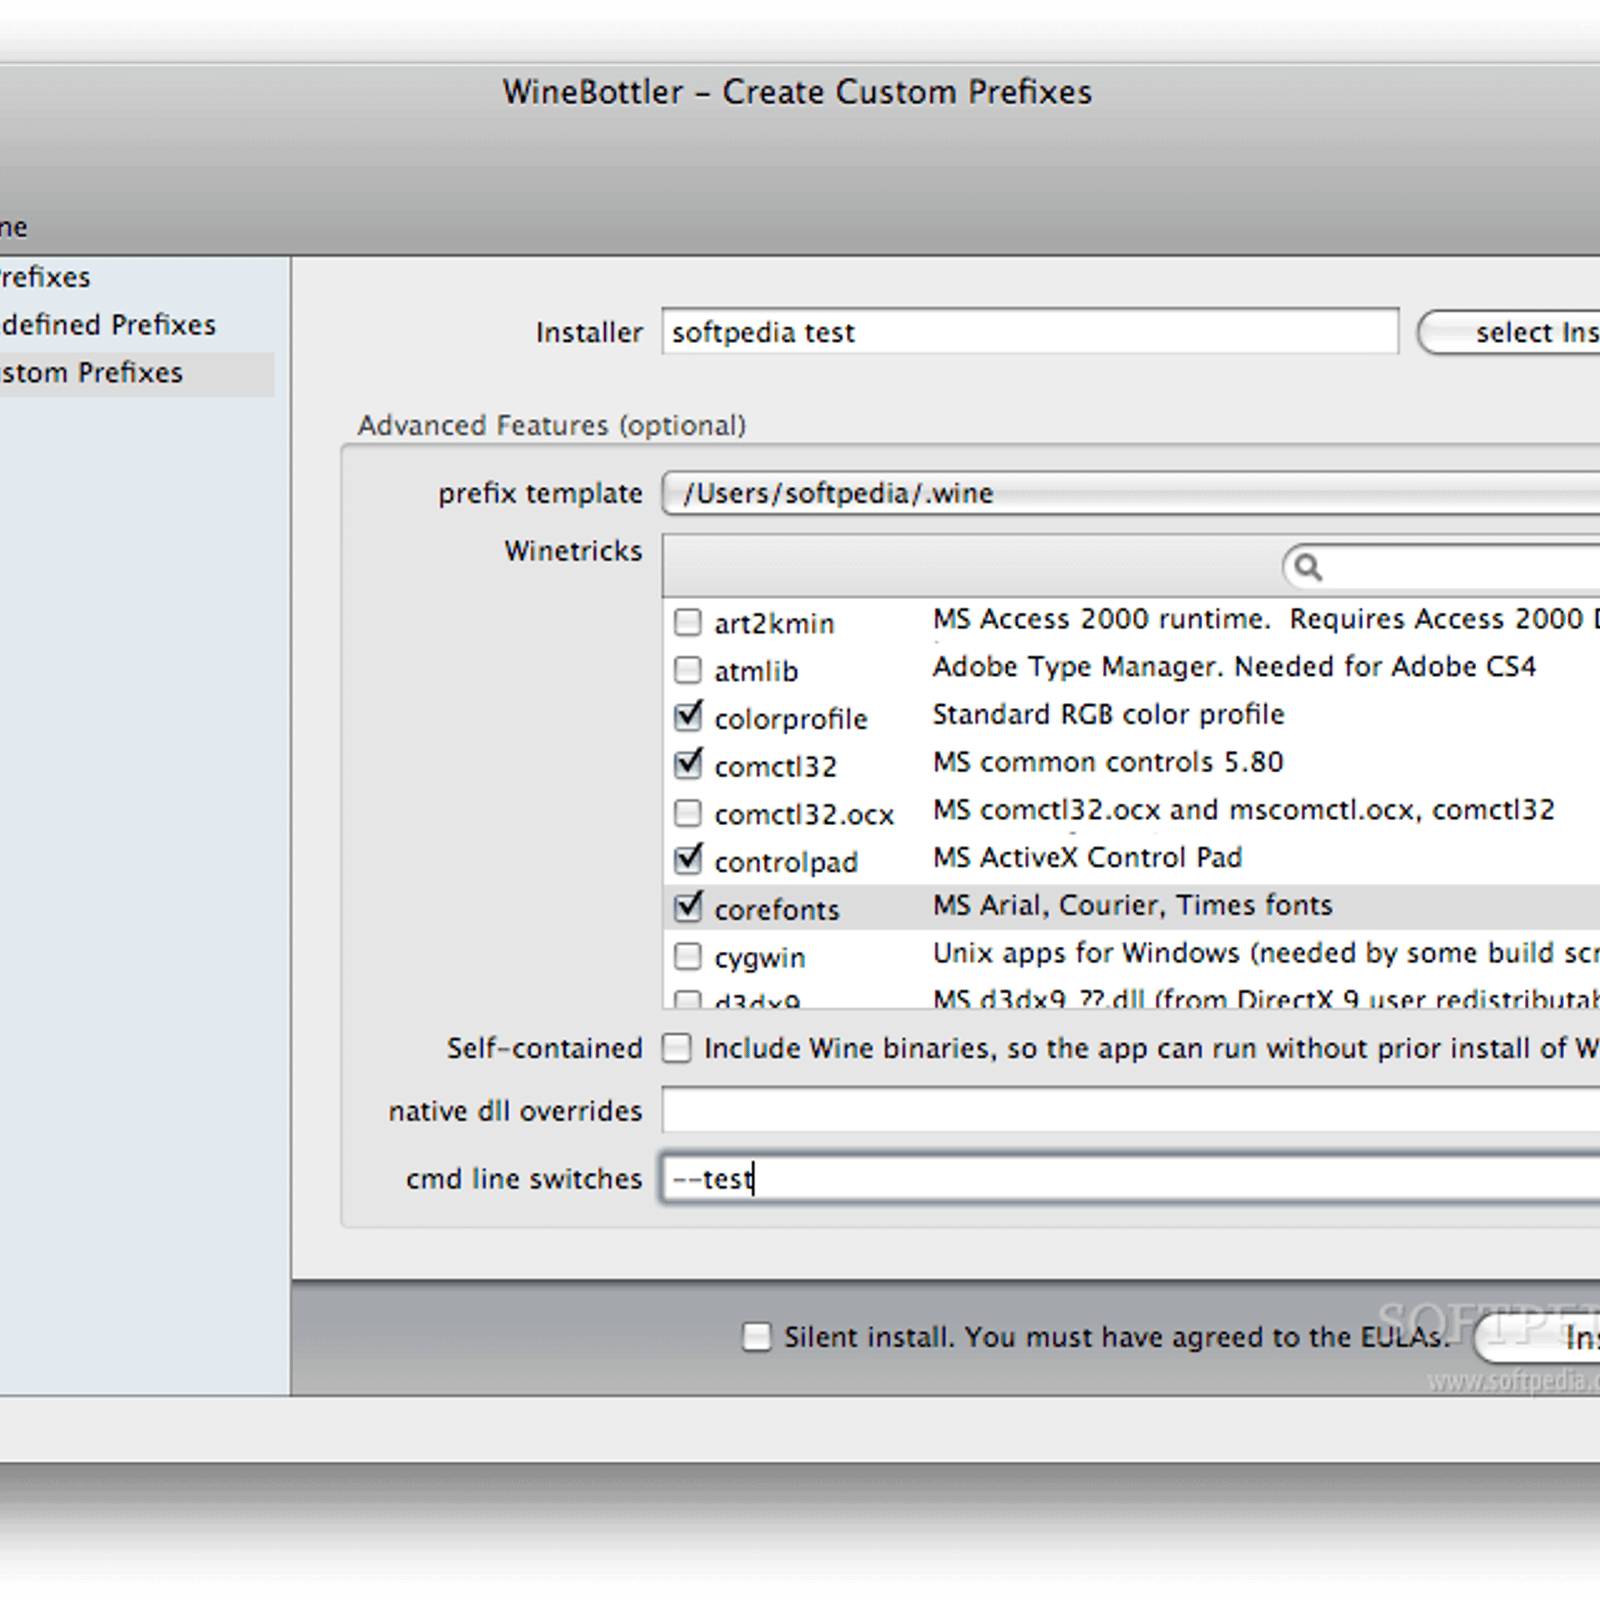Screen dimensions: 1600x1600
Task: Select 'MS ActiveX Control Pad' description
Action: click(1087, 858)
